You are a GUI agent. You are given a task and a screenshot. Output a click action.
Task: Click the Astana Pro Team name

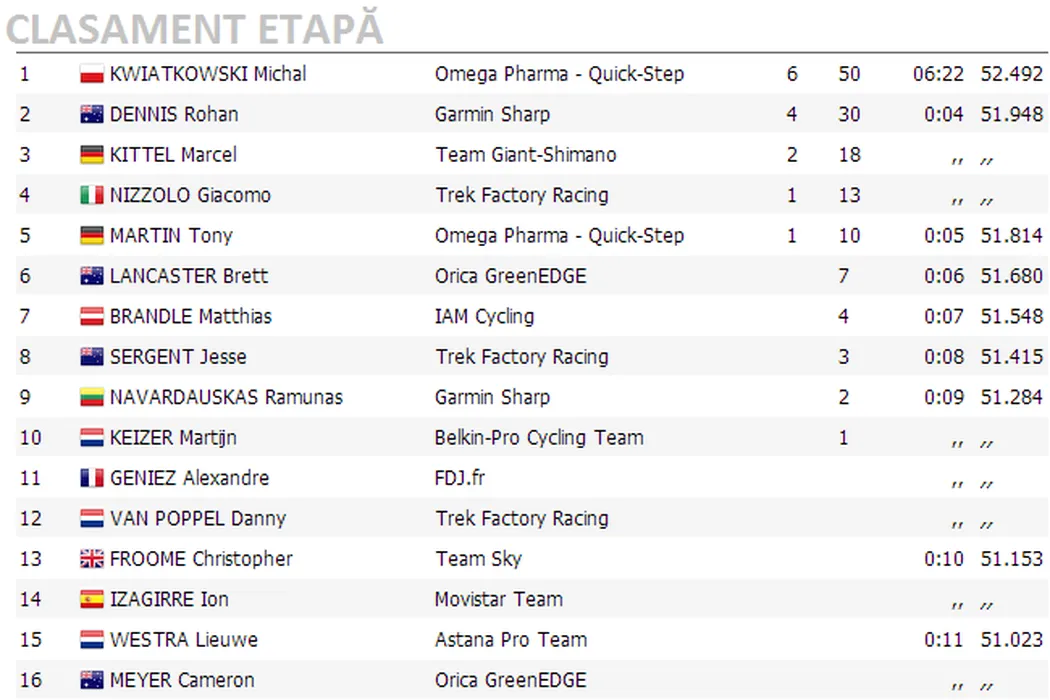tap(510, 640)
